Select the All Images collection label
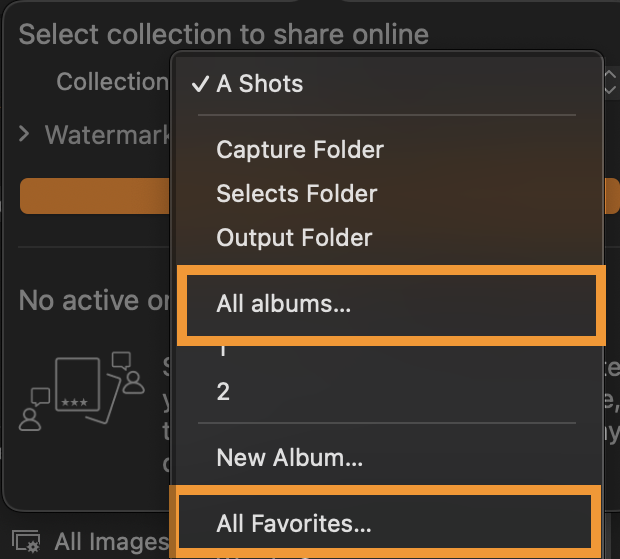The height and width of the screenshot is (559, 620). (x=112, y=542)
